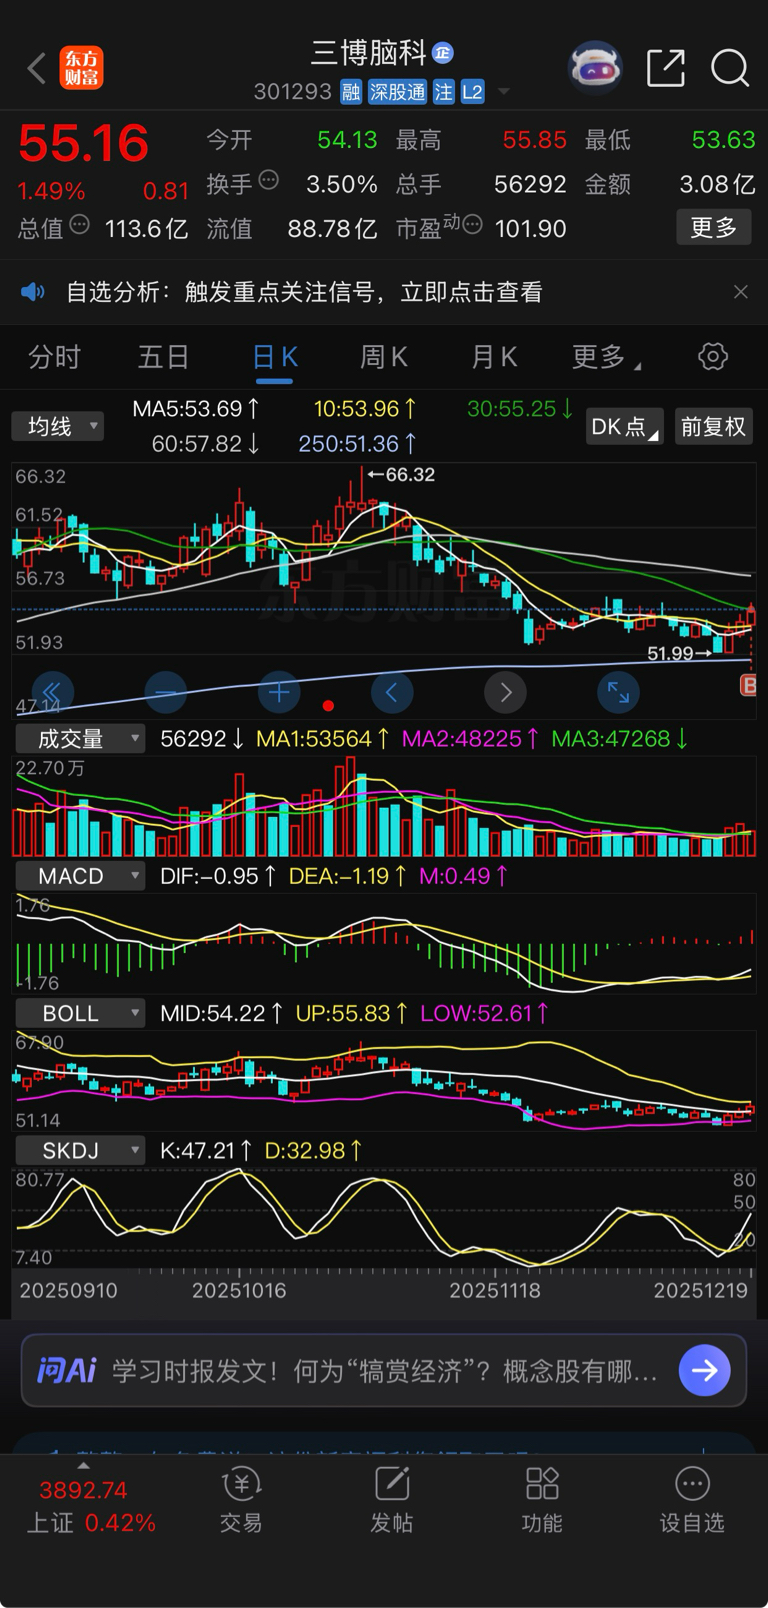
Task: Open the 均线 indicator dropdown
Action: click(58, 426)
